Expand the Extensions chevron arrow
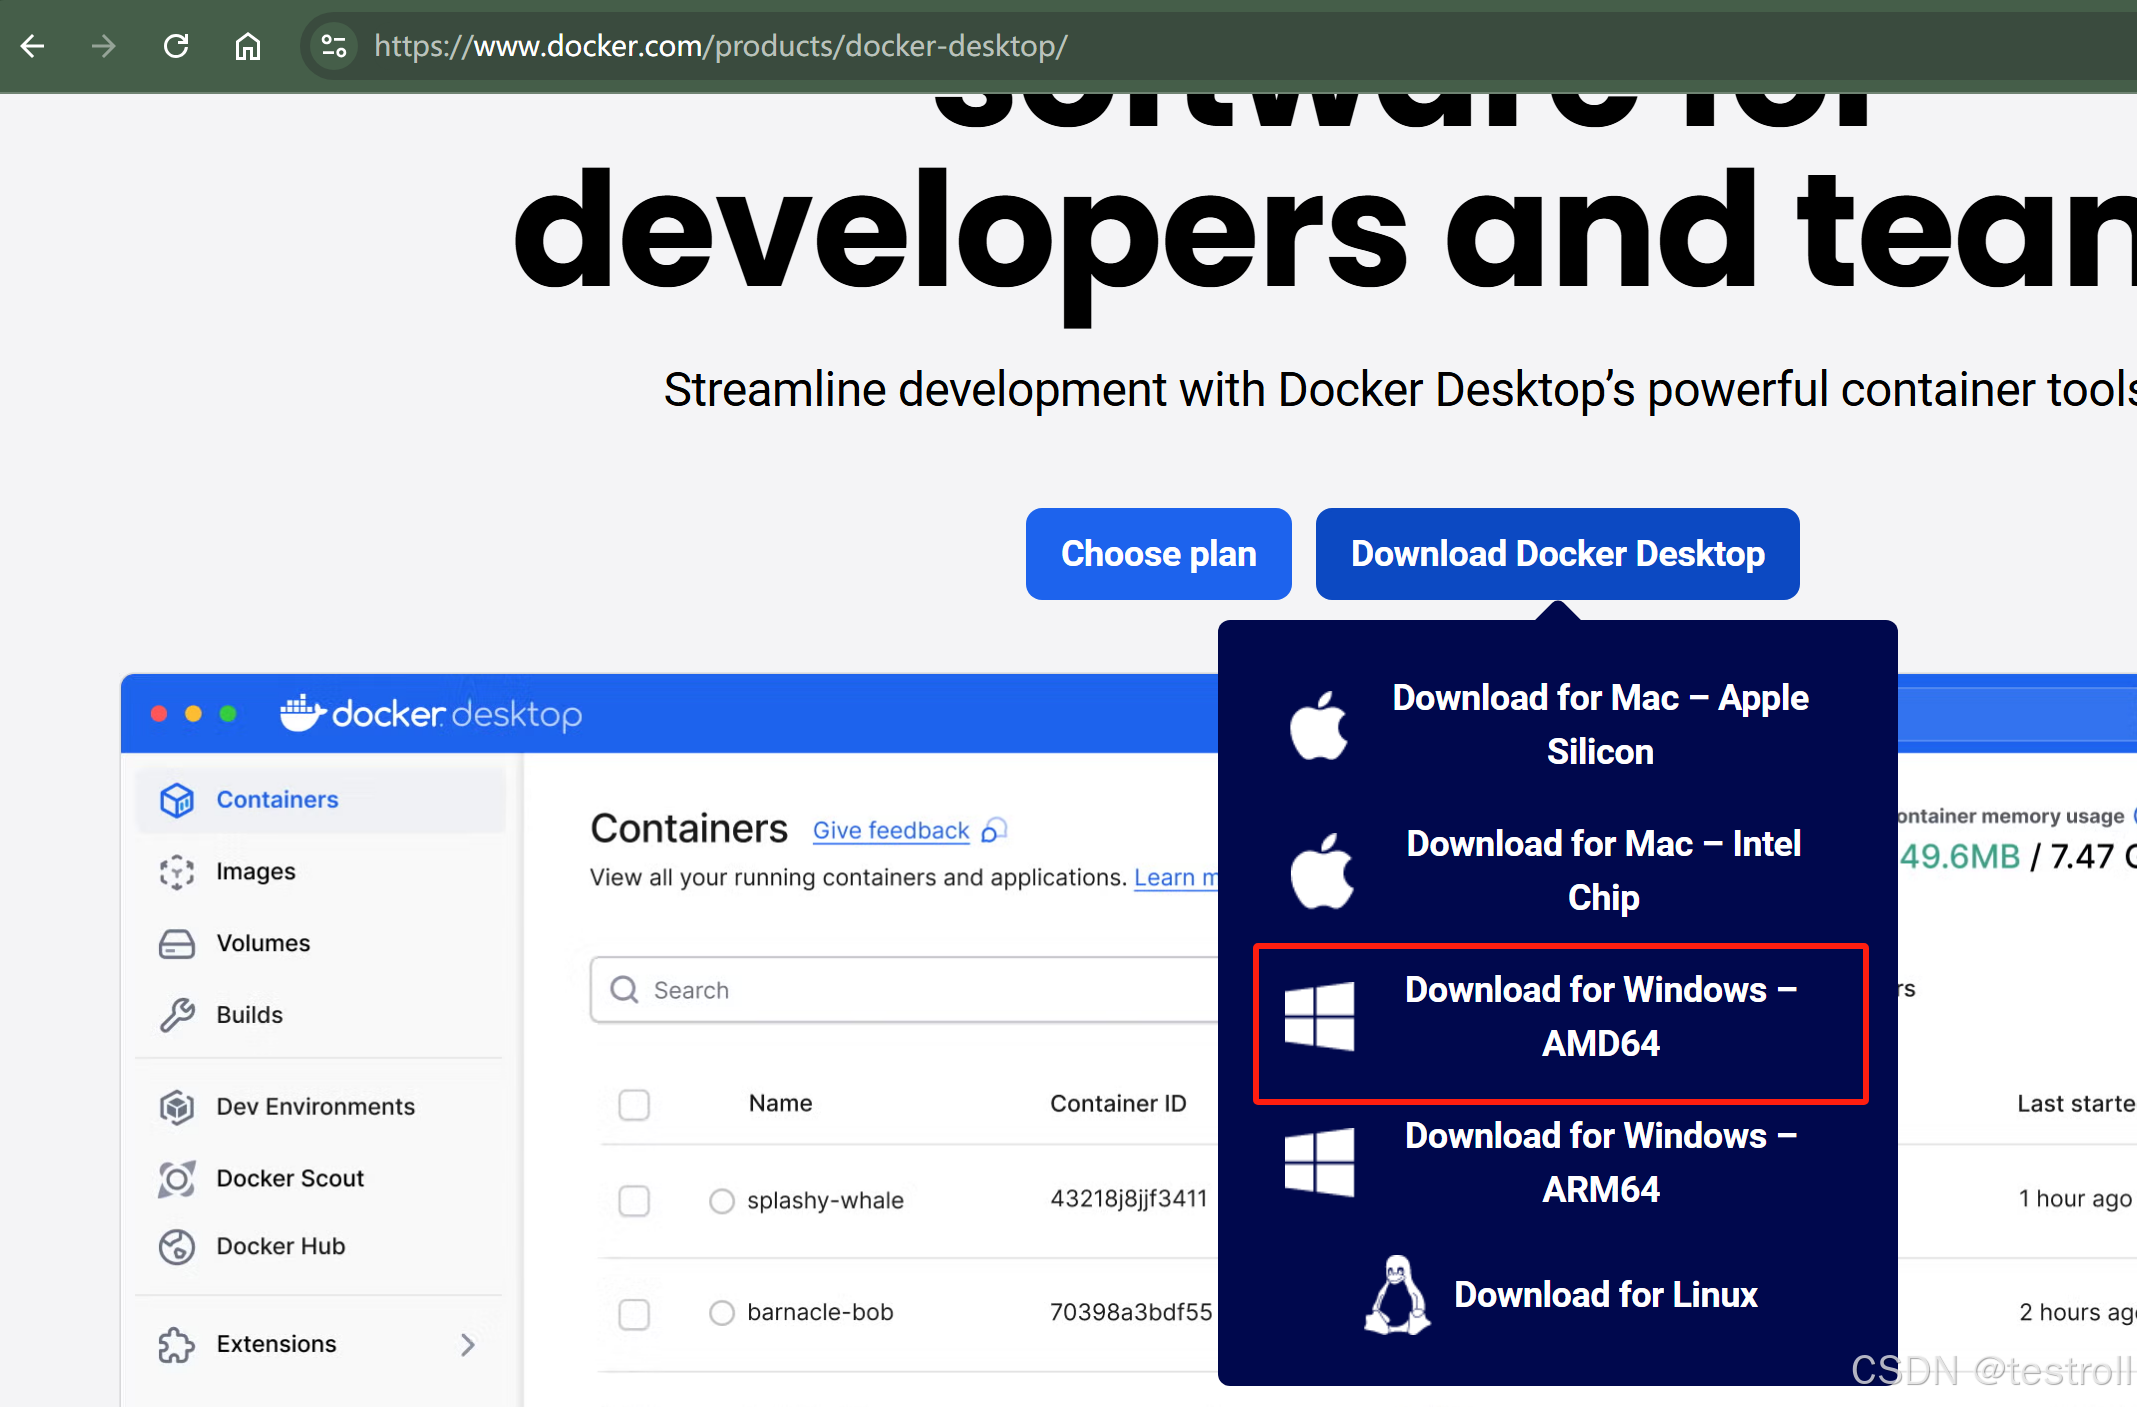 click(467, 1345)
